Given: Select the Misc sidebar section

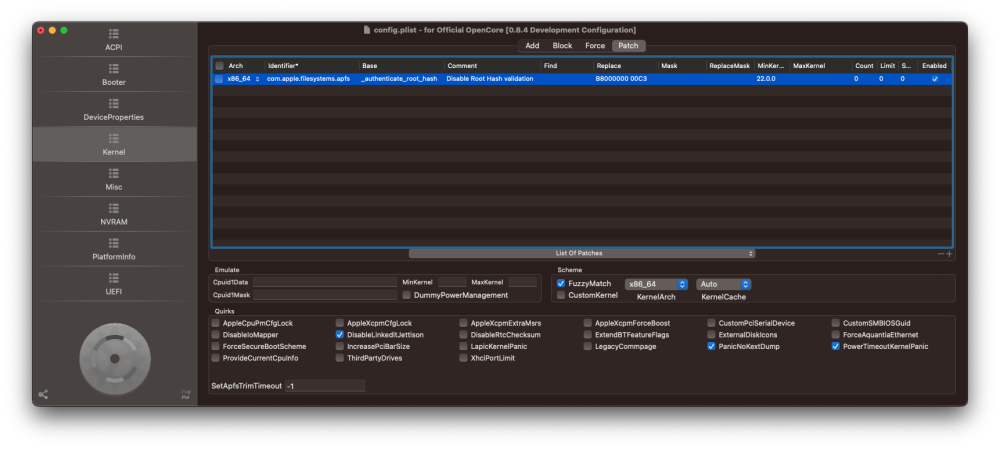Looking at the screenshot, I should point(114,180).
